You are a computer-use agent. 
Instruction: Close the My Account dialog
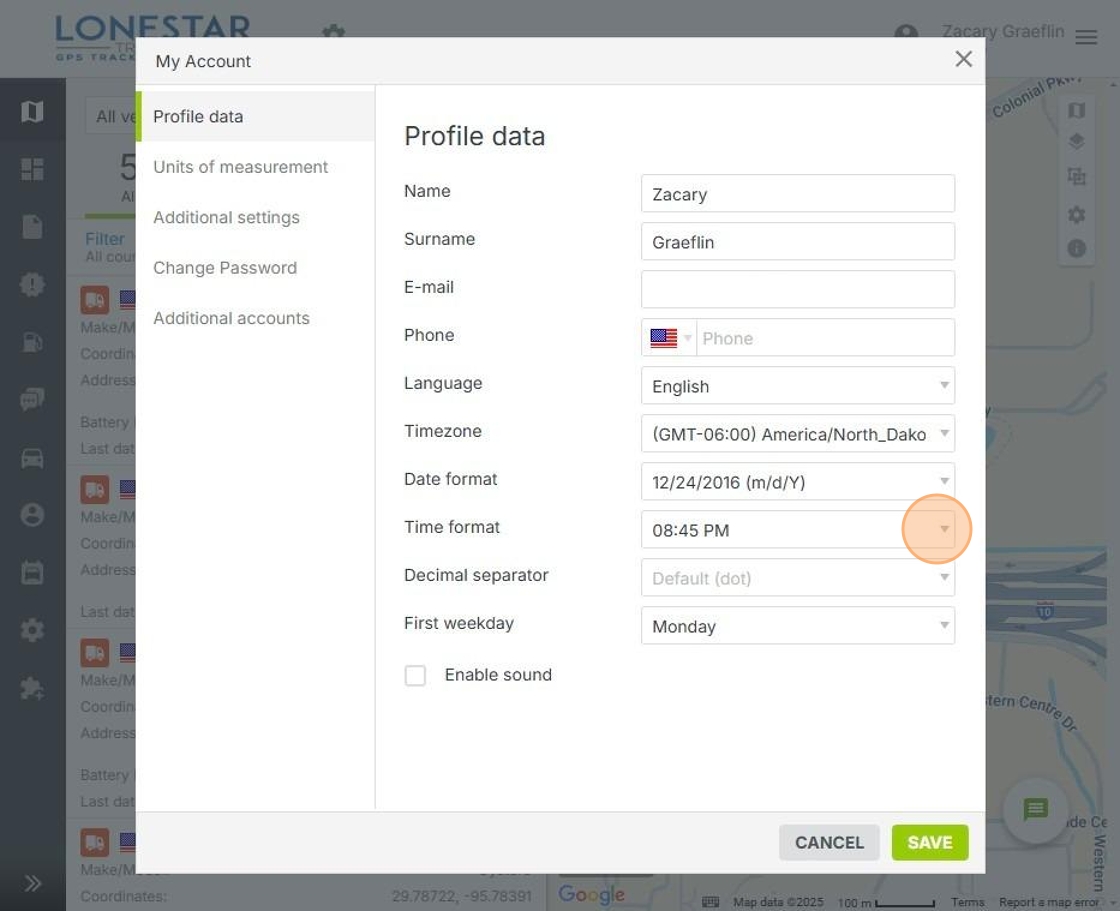point(963,60)
